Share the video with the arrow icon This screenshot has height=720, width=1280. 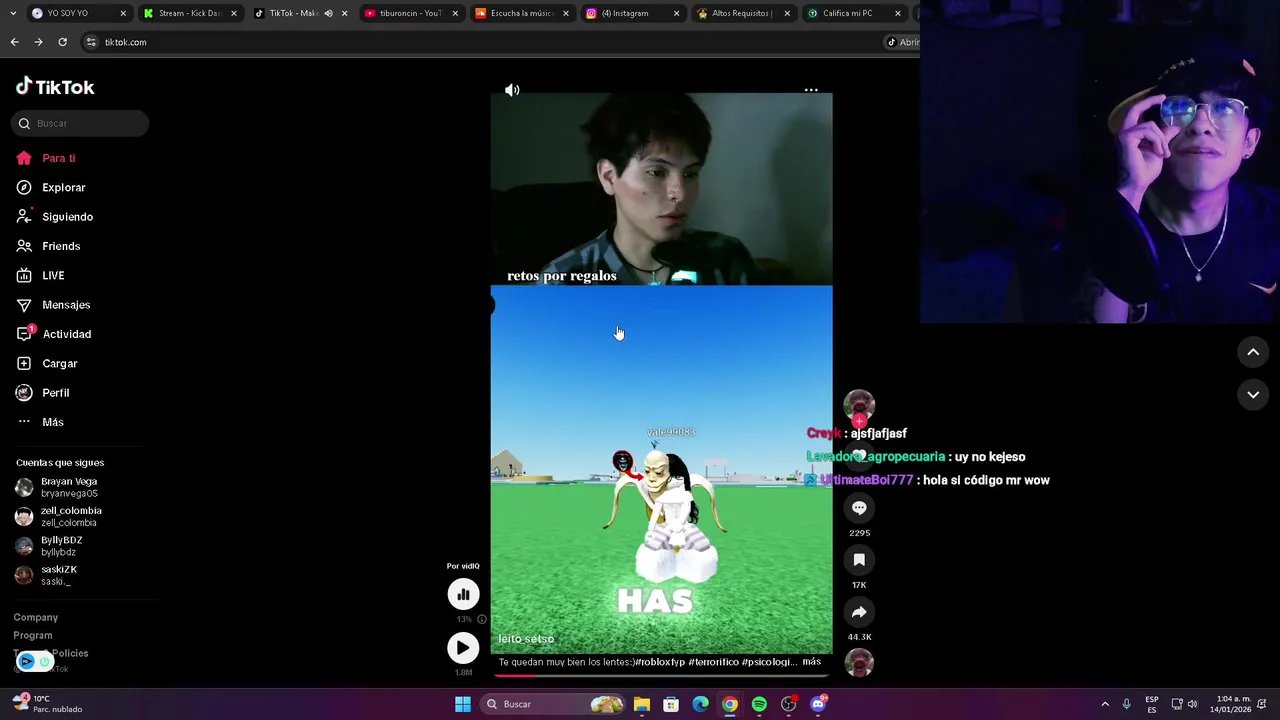click(x=859, y=612)
